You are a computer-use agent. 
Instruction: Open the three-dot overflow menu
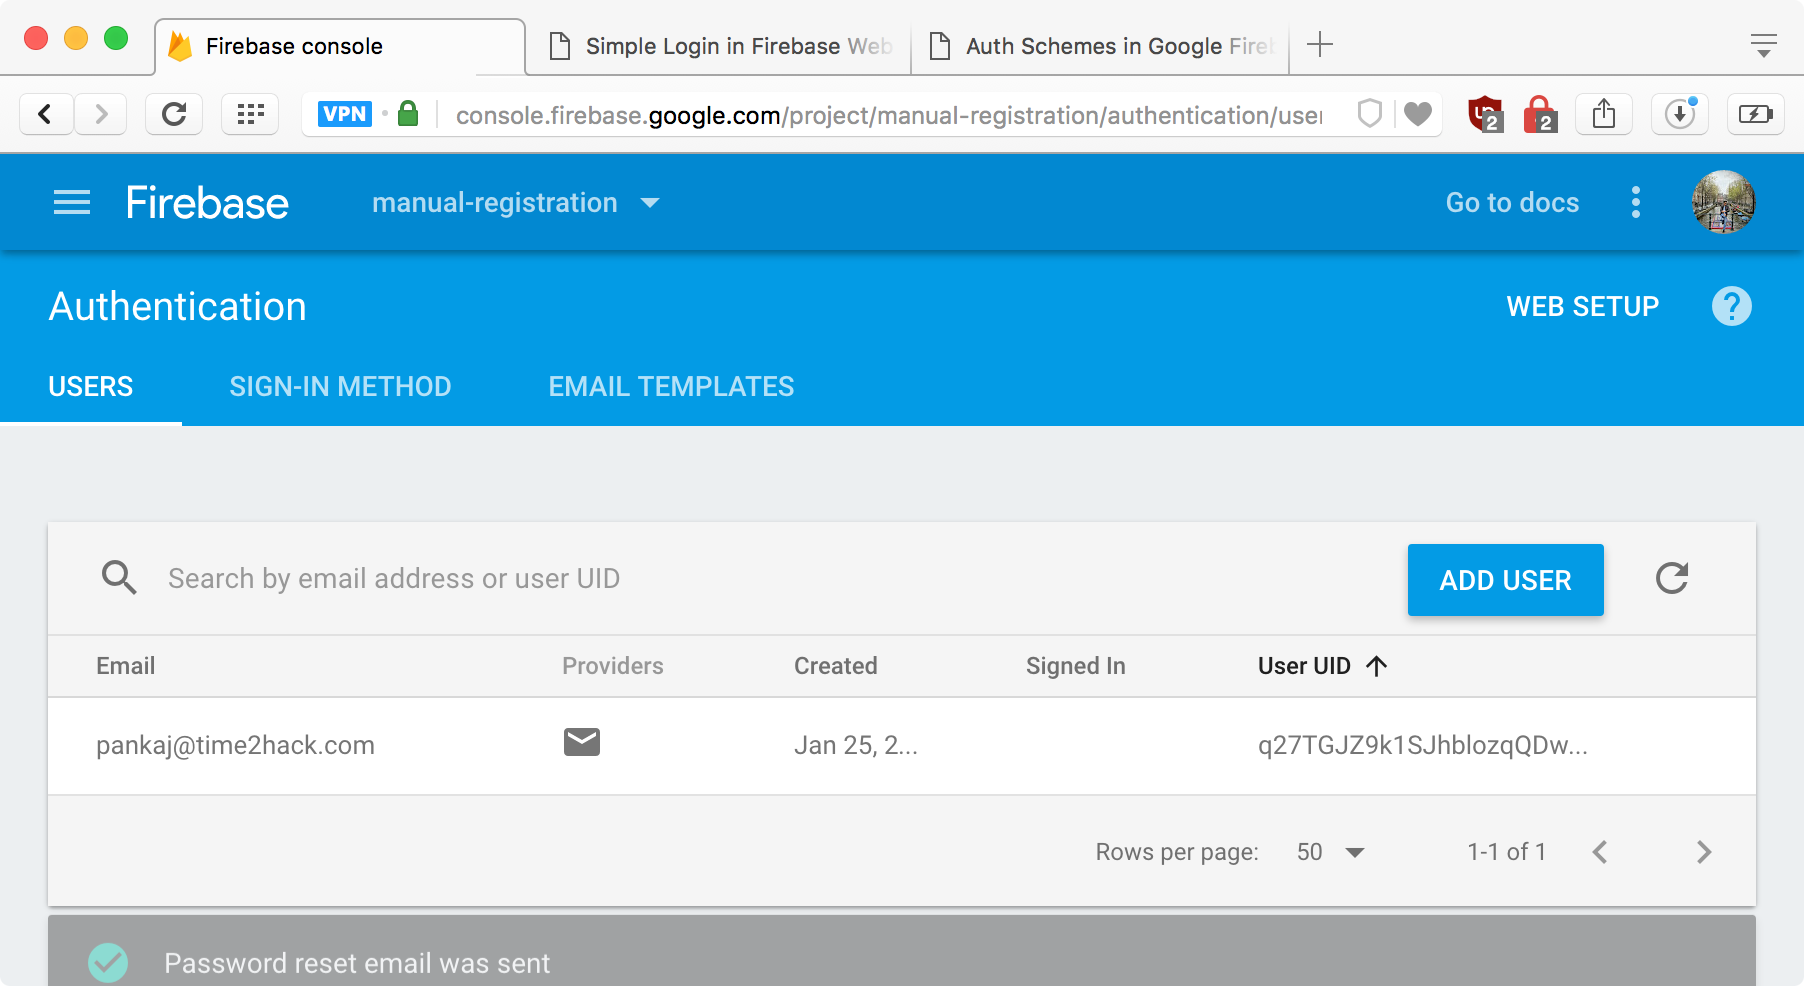[1636, 202]
